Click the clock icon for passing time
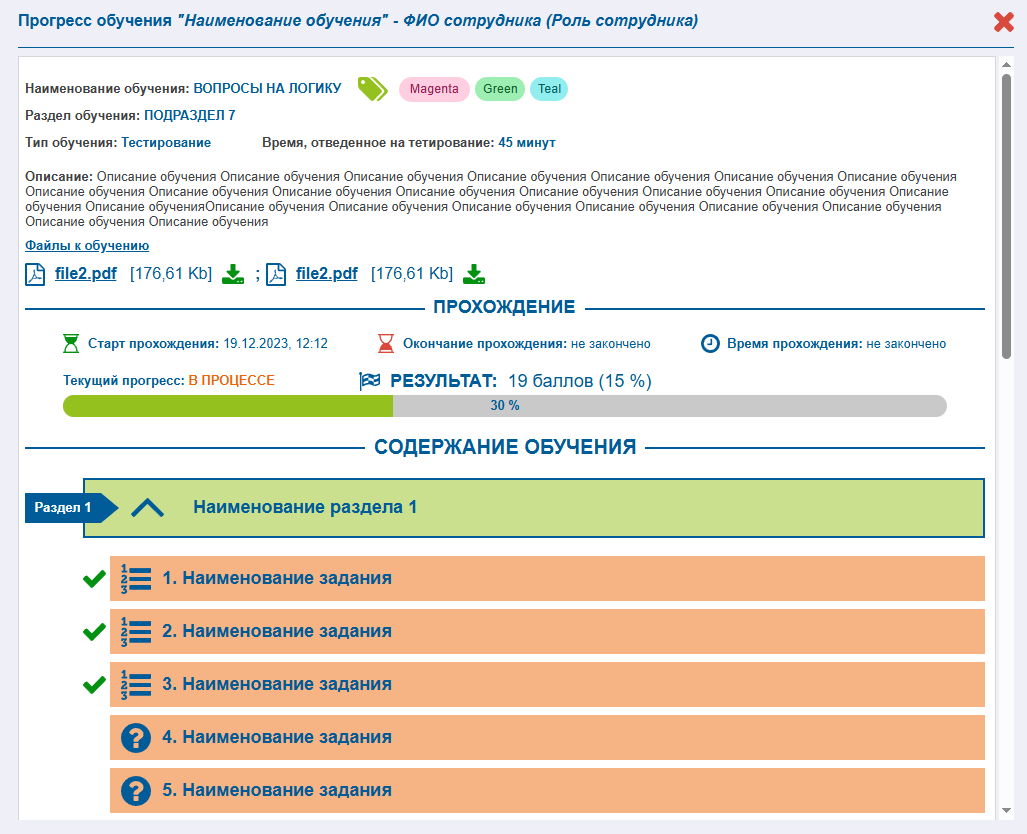The width and height of the screenshot is (1027, 834). point(710,343)
